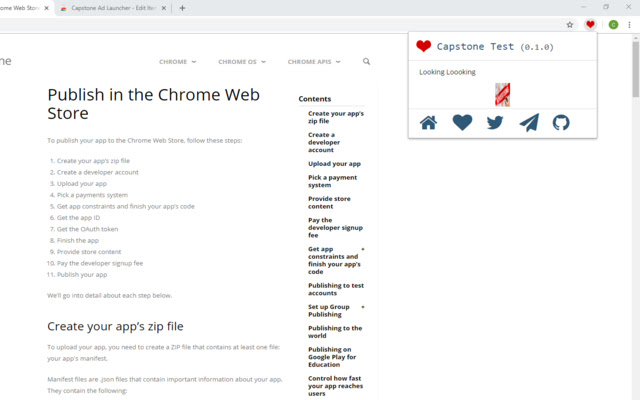Viewport: 640px width, 400px height.
Task: Click the browser address bar
Action: (x=280, y=25)
